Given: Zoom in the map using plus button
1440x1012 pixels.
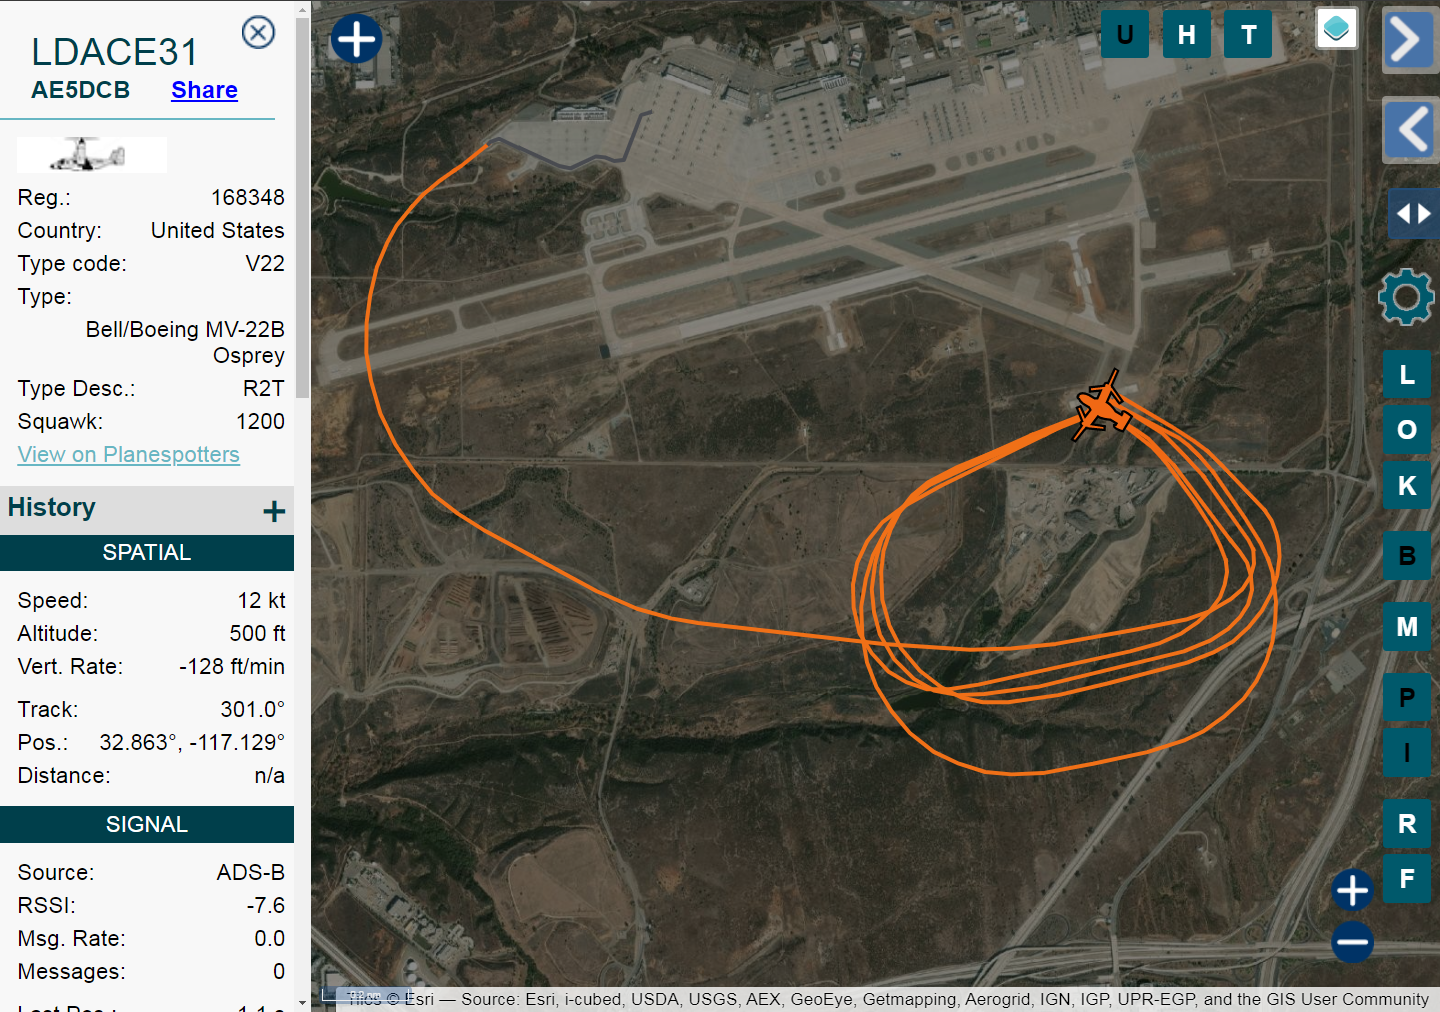Looking at the screenshot, I should tap(1352, 890).
